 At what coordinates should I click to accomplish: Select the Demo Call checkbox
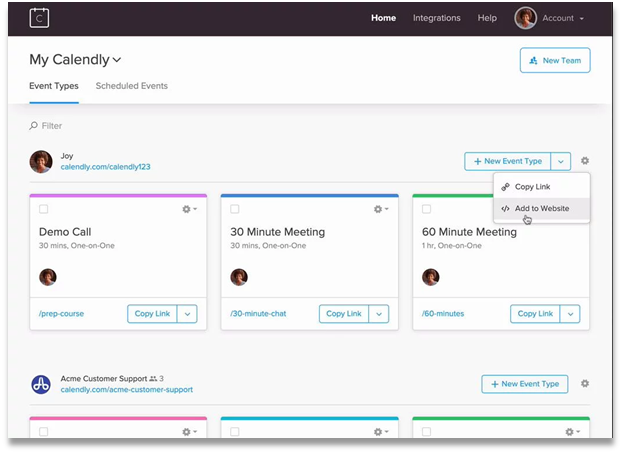(x=44, y=209)
